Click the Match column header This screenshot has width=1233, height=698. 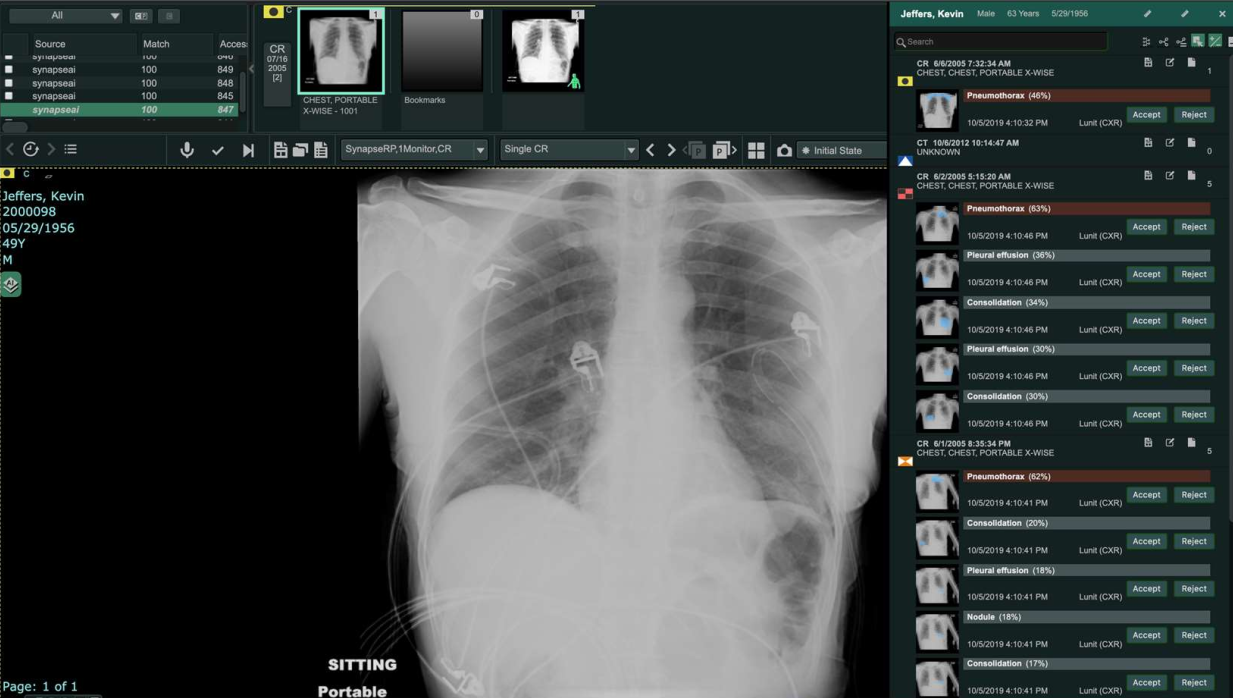156,44
